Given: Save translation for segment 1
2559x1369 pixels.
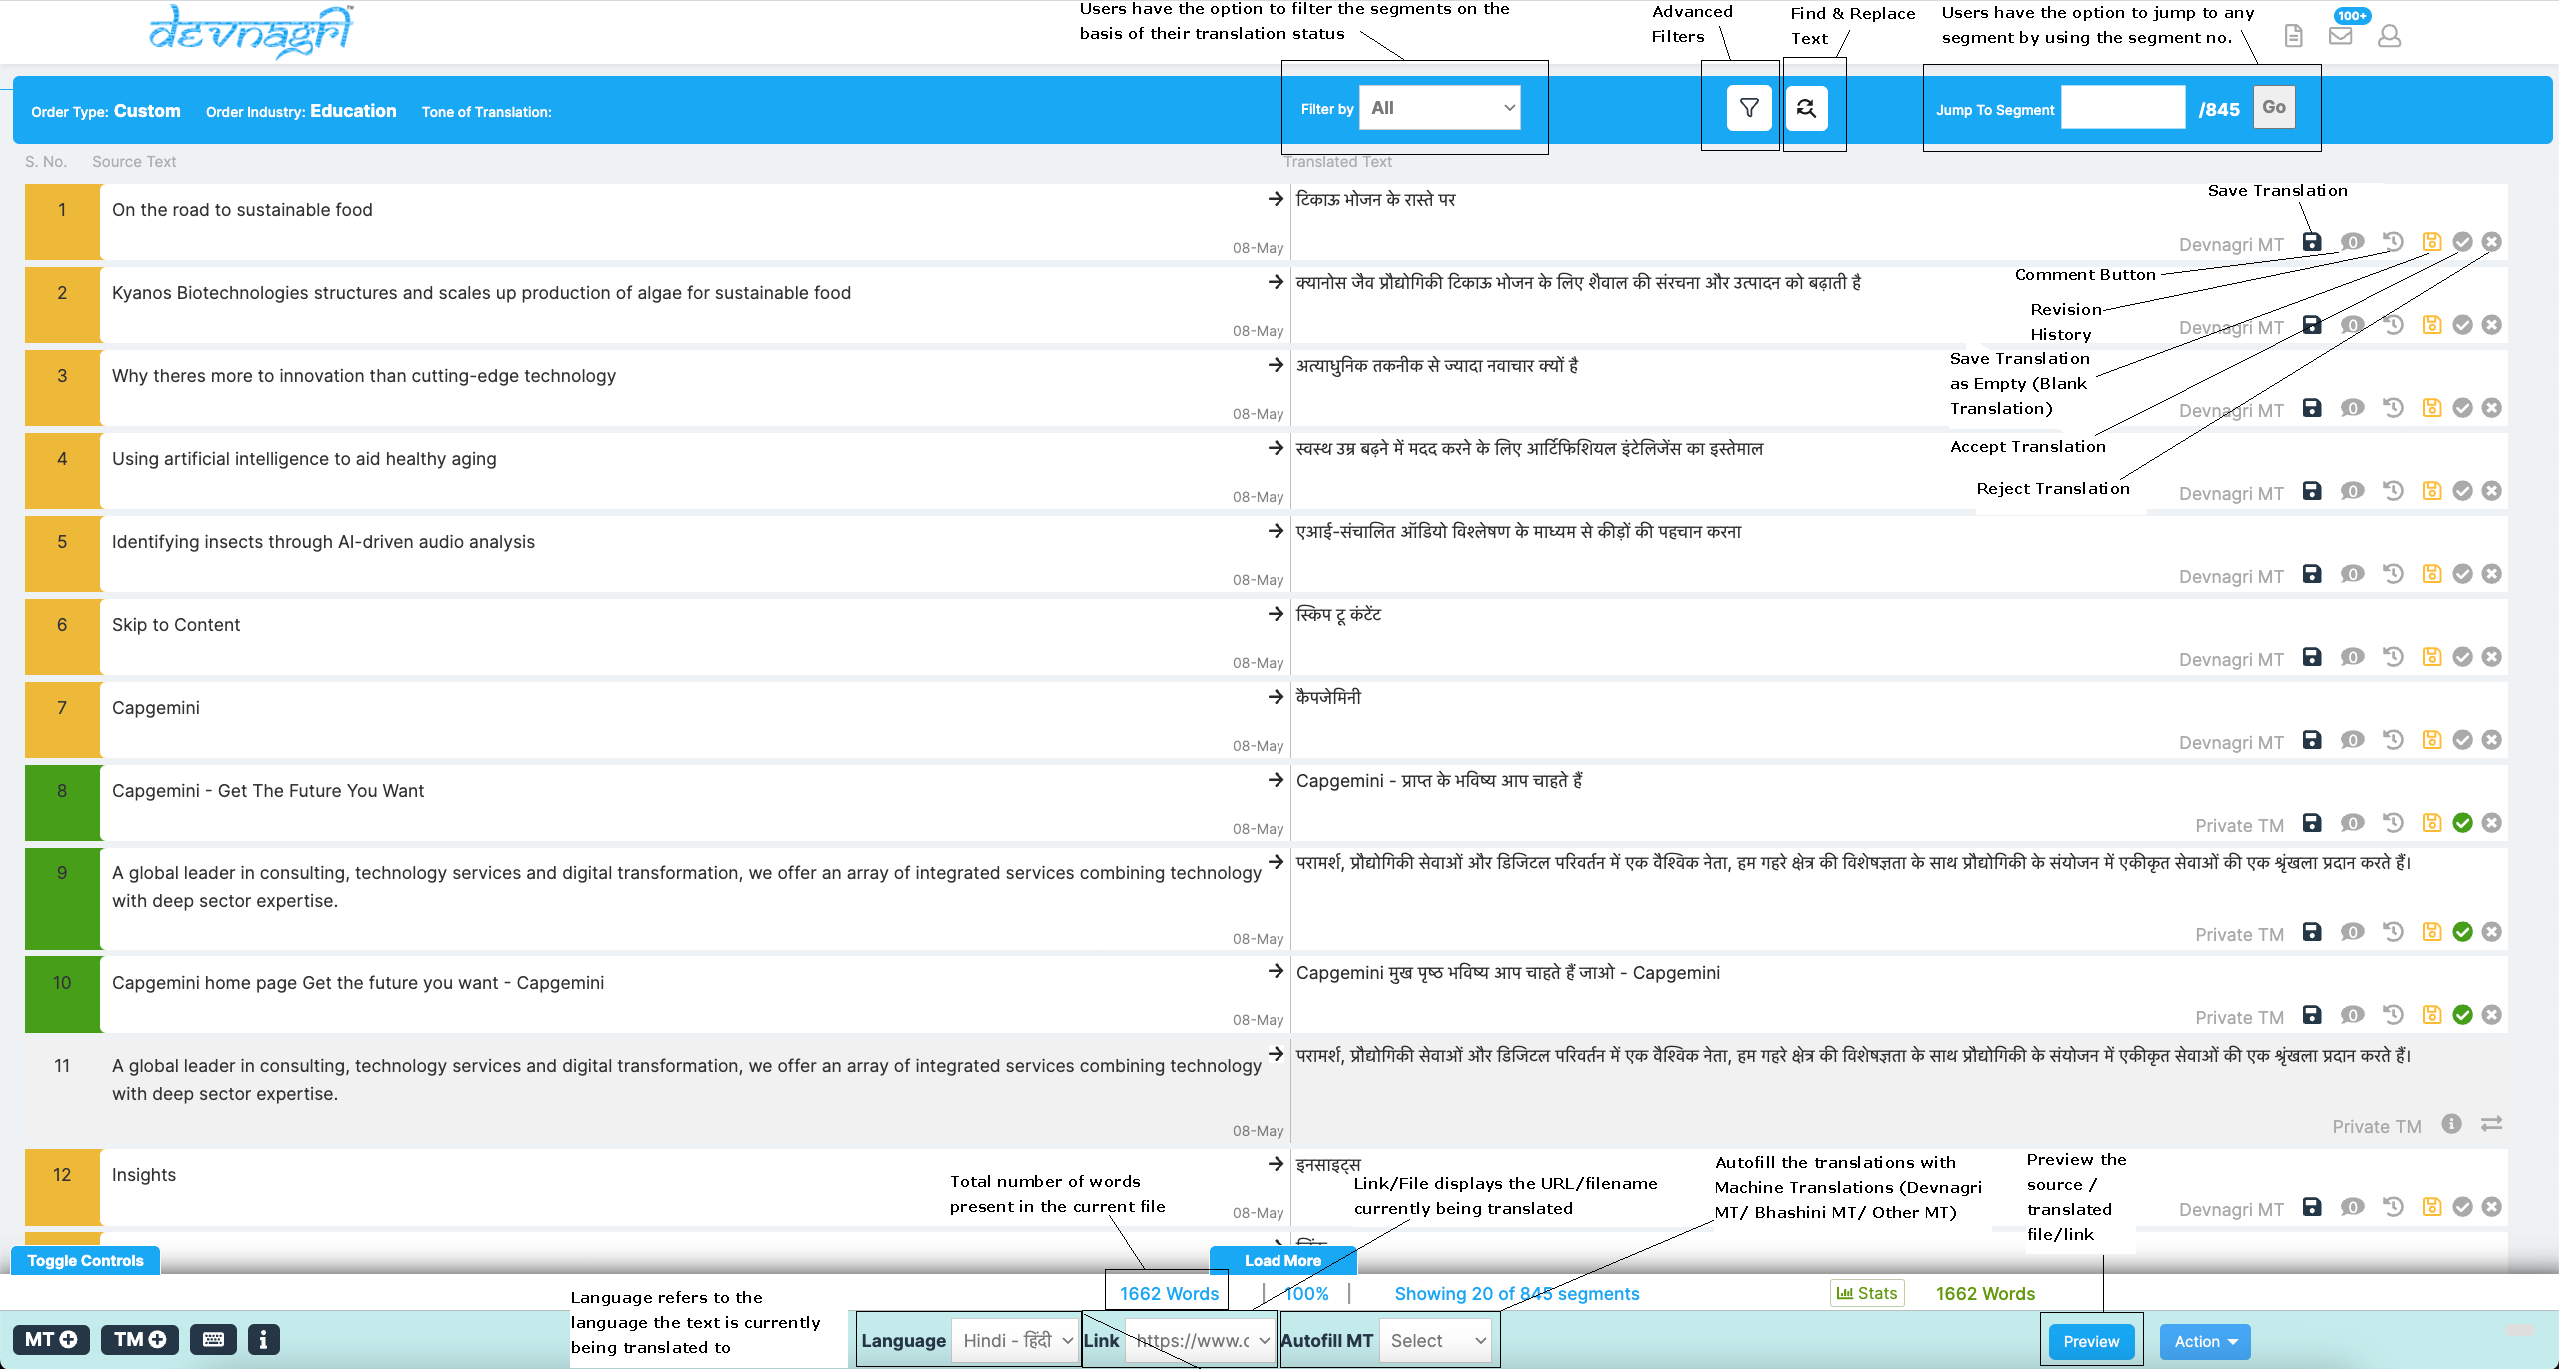Looking at the screenshot, I should click(2311, 242).
